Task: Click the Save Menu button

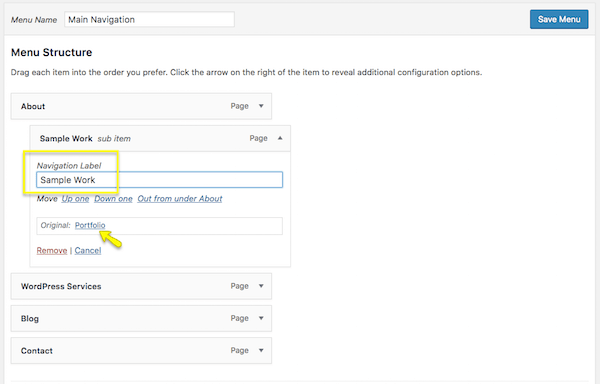Action: [559, 19]
